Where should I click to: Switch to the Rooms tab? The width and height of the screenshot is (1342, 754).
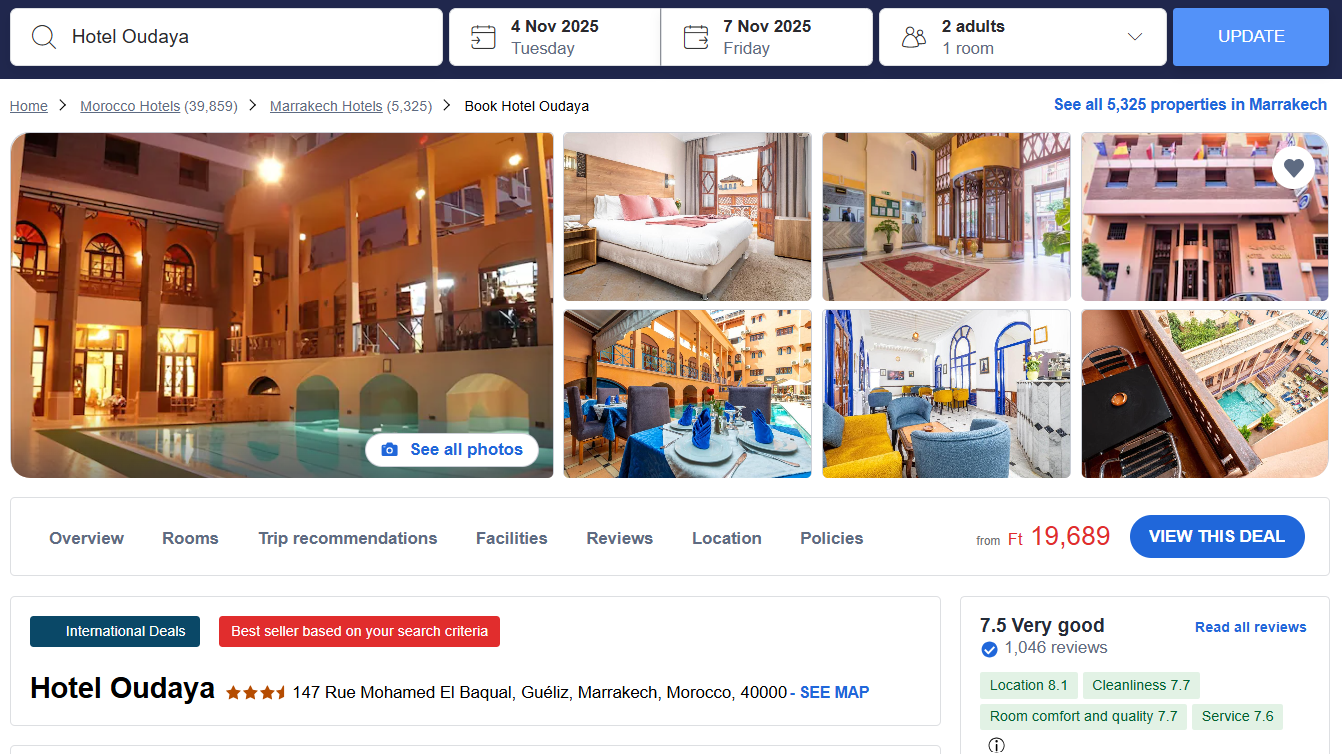[190, 538]
